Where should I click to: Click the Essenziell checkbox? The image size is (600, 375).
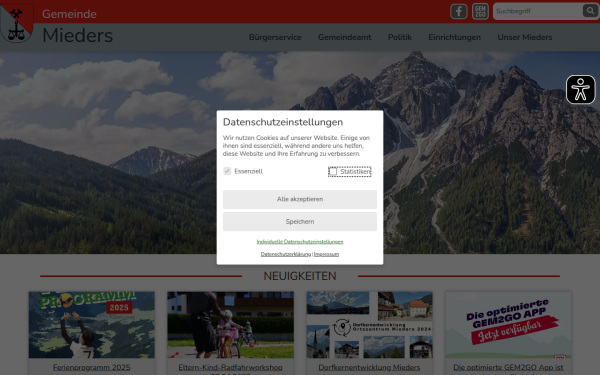(x=227, y=171)
